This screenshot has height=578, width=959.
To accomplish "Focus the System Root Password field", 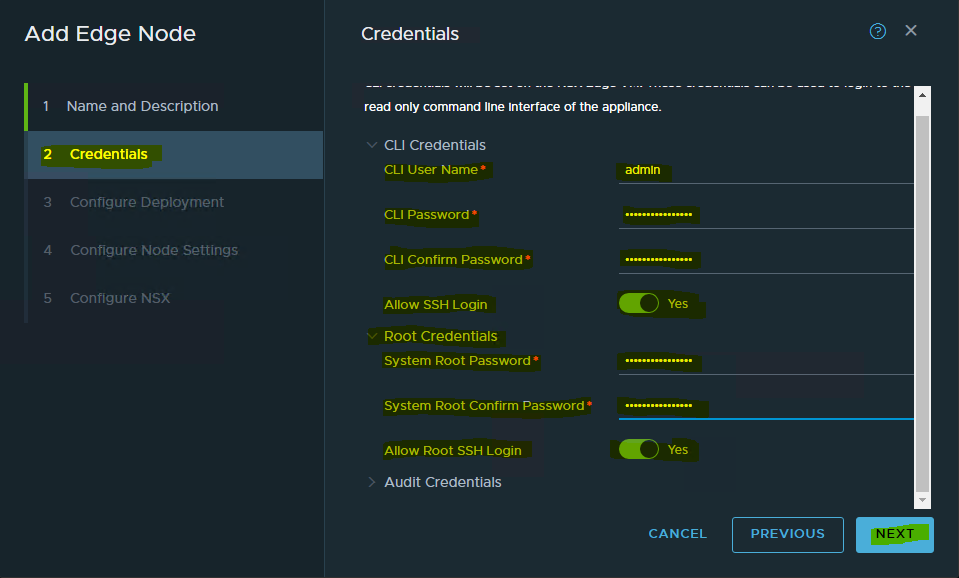I will pos(766,361).
